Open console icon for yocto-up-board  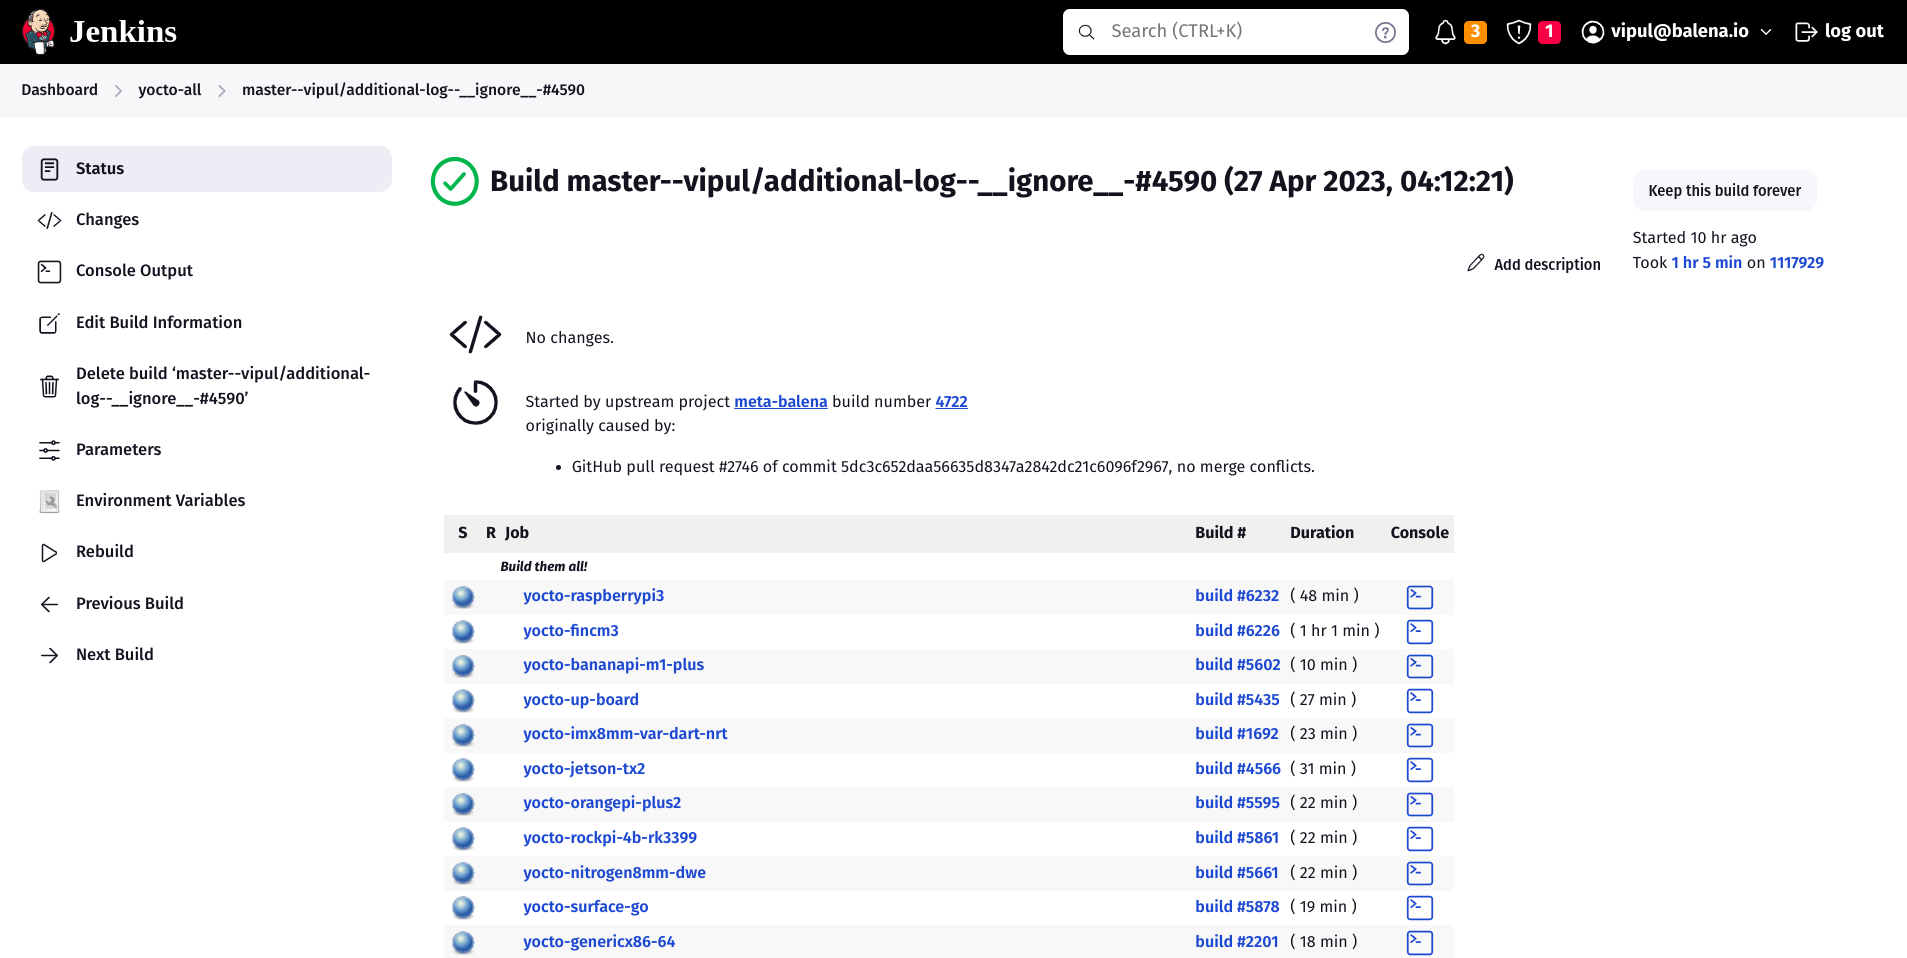click(1420, 701)
